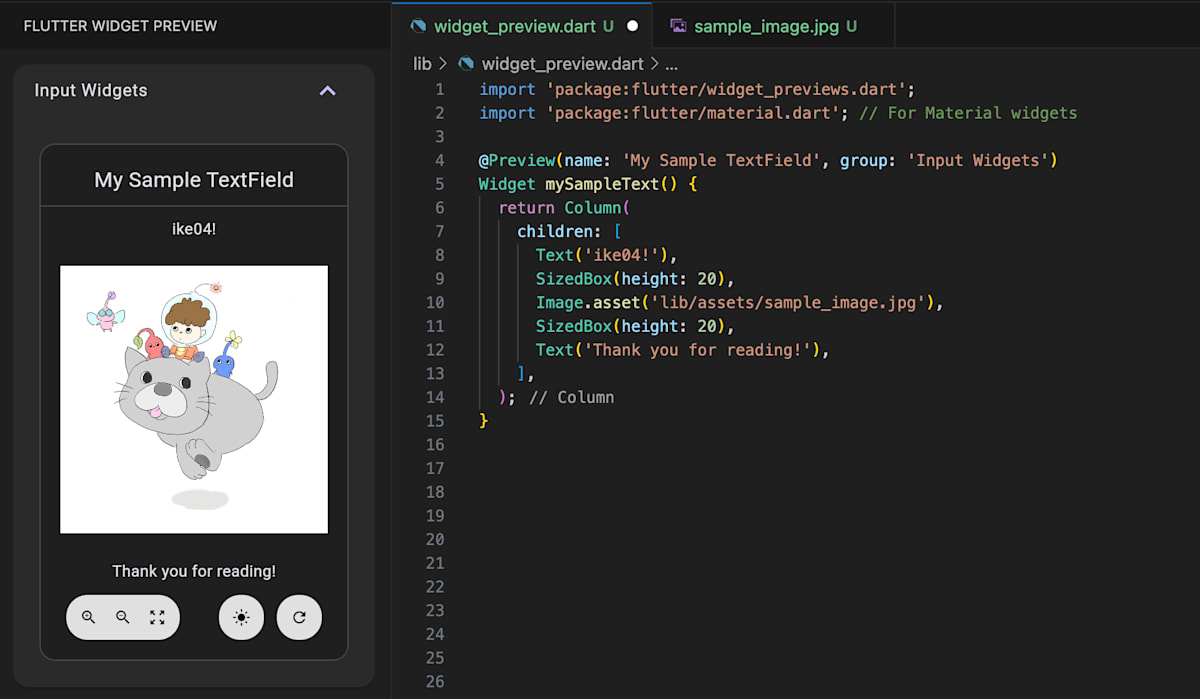
Task: Click the Dart icon in the breadcrumb
Action: 465,64
